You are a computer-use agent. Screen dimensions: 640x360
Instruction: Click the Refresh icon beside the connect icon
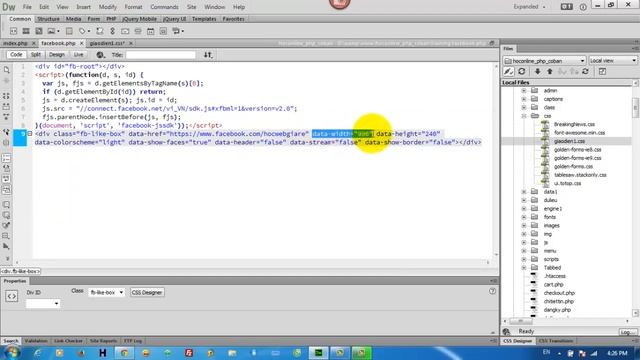tap(522, 71)
